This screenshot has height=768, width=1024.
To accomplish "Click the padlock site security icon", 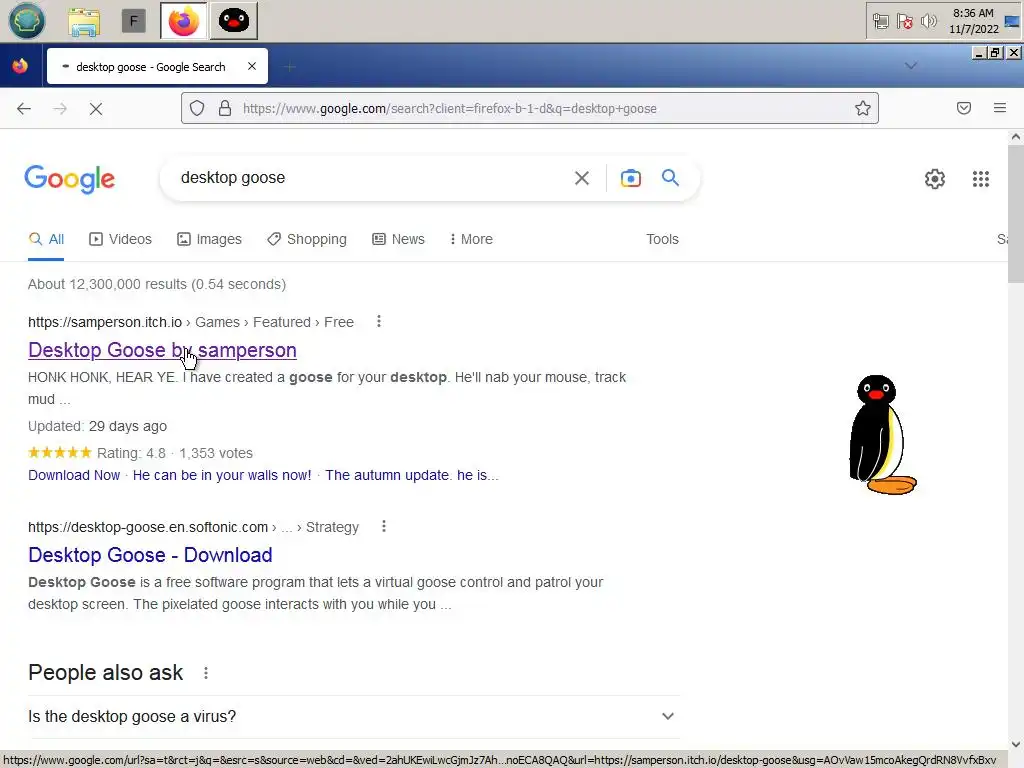I will (x=225, y=108).
